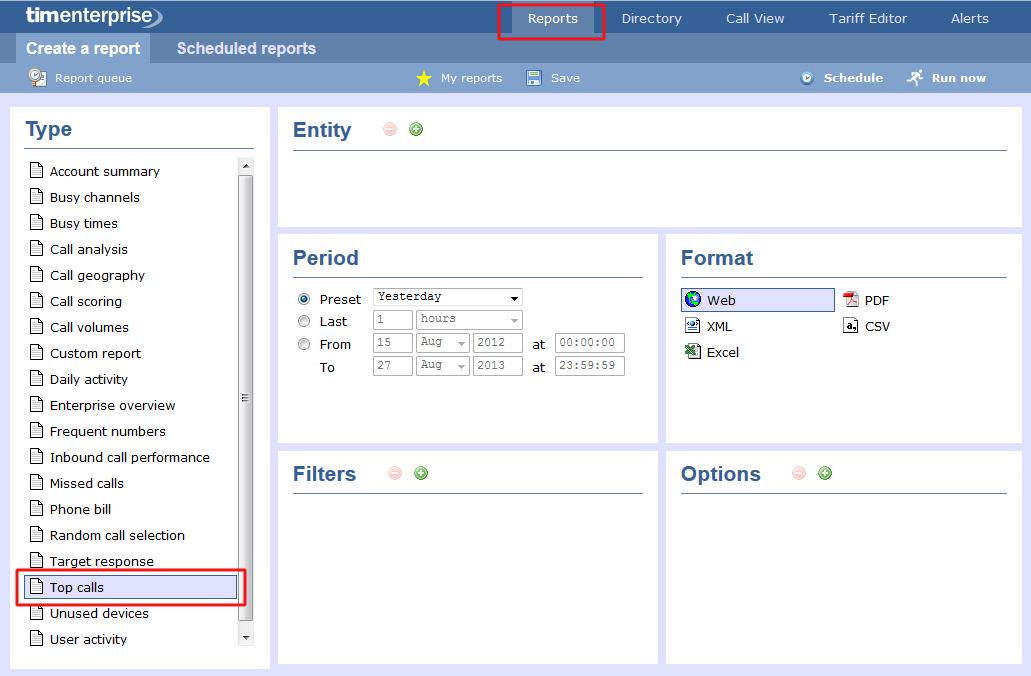Screen dimensions: 1031x676
Task: Open the From month Aug dropdown
Action: tap(443, 343)
